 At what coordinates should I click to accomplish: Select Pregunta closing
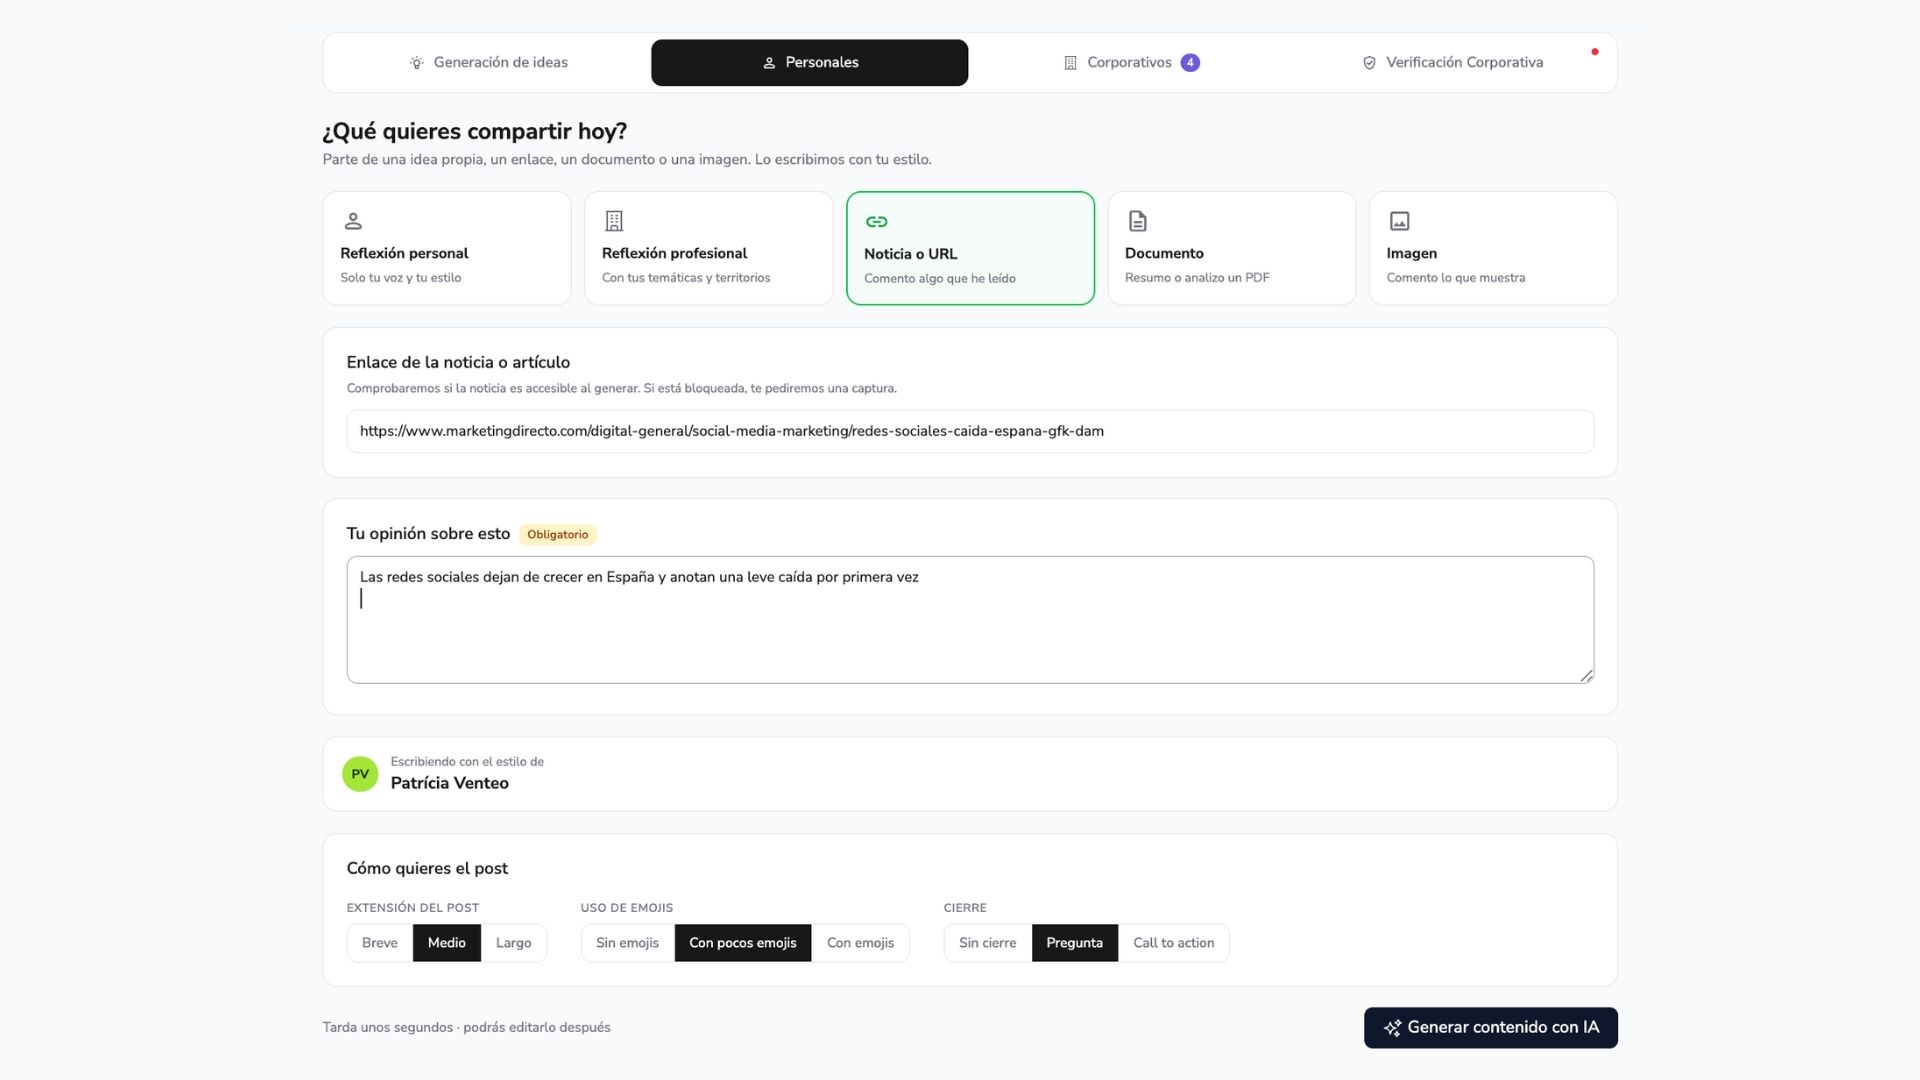coord(1075,943)
